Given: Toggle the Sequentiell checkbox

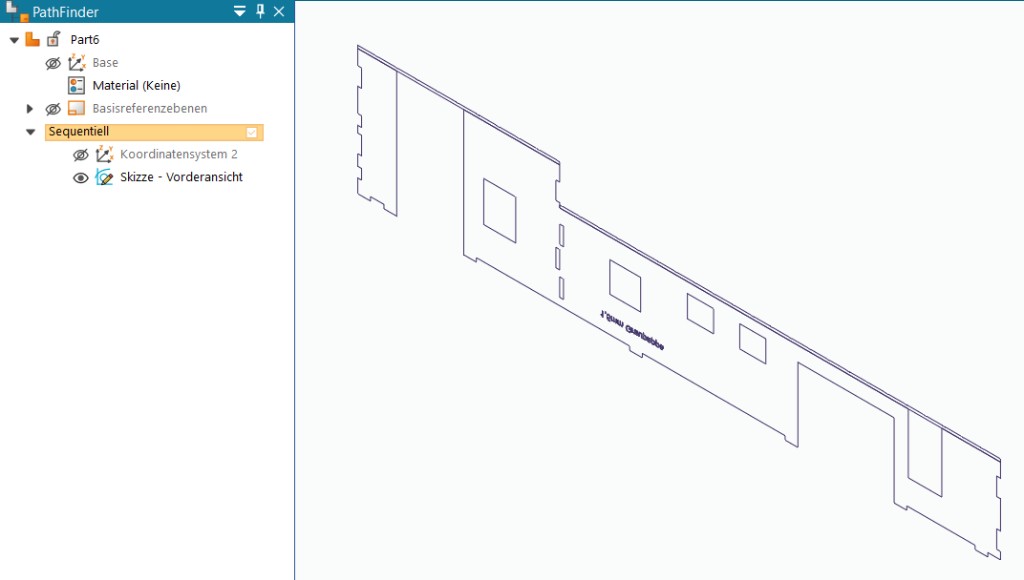Looking at the screenshot, I should [251, 133].
